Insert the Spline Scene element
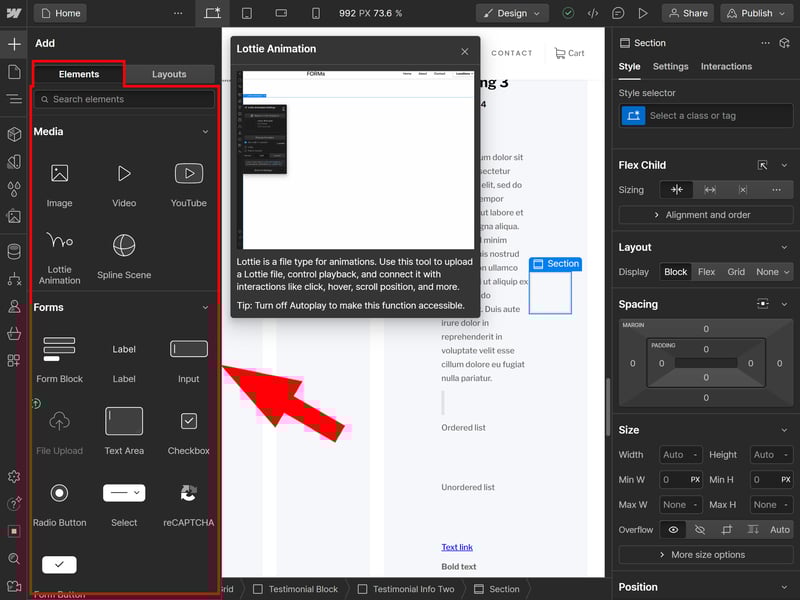The image size is (800, 600). coord(124,255)
